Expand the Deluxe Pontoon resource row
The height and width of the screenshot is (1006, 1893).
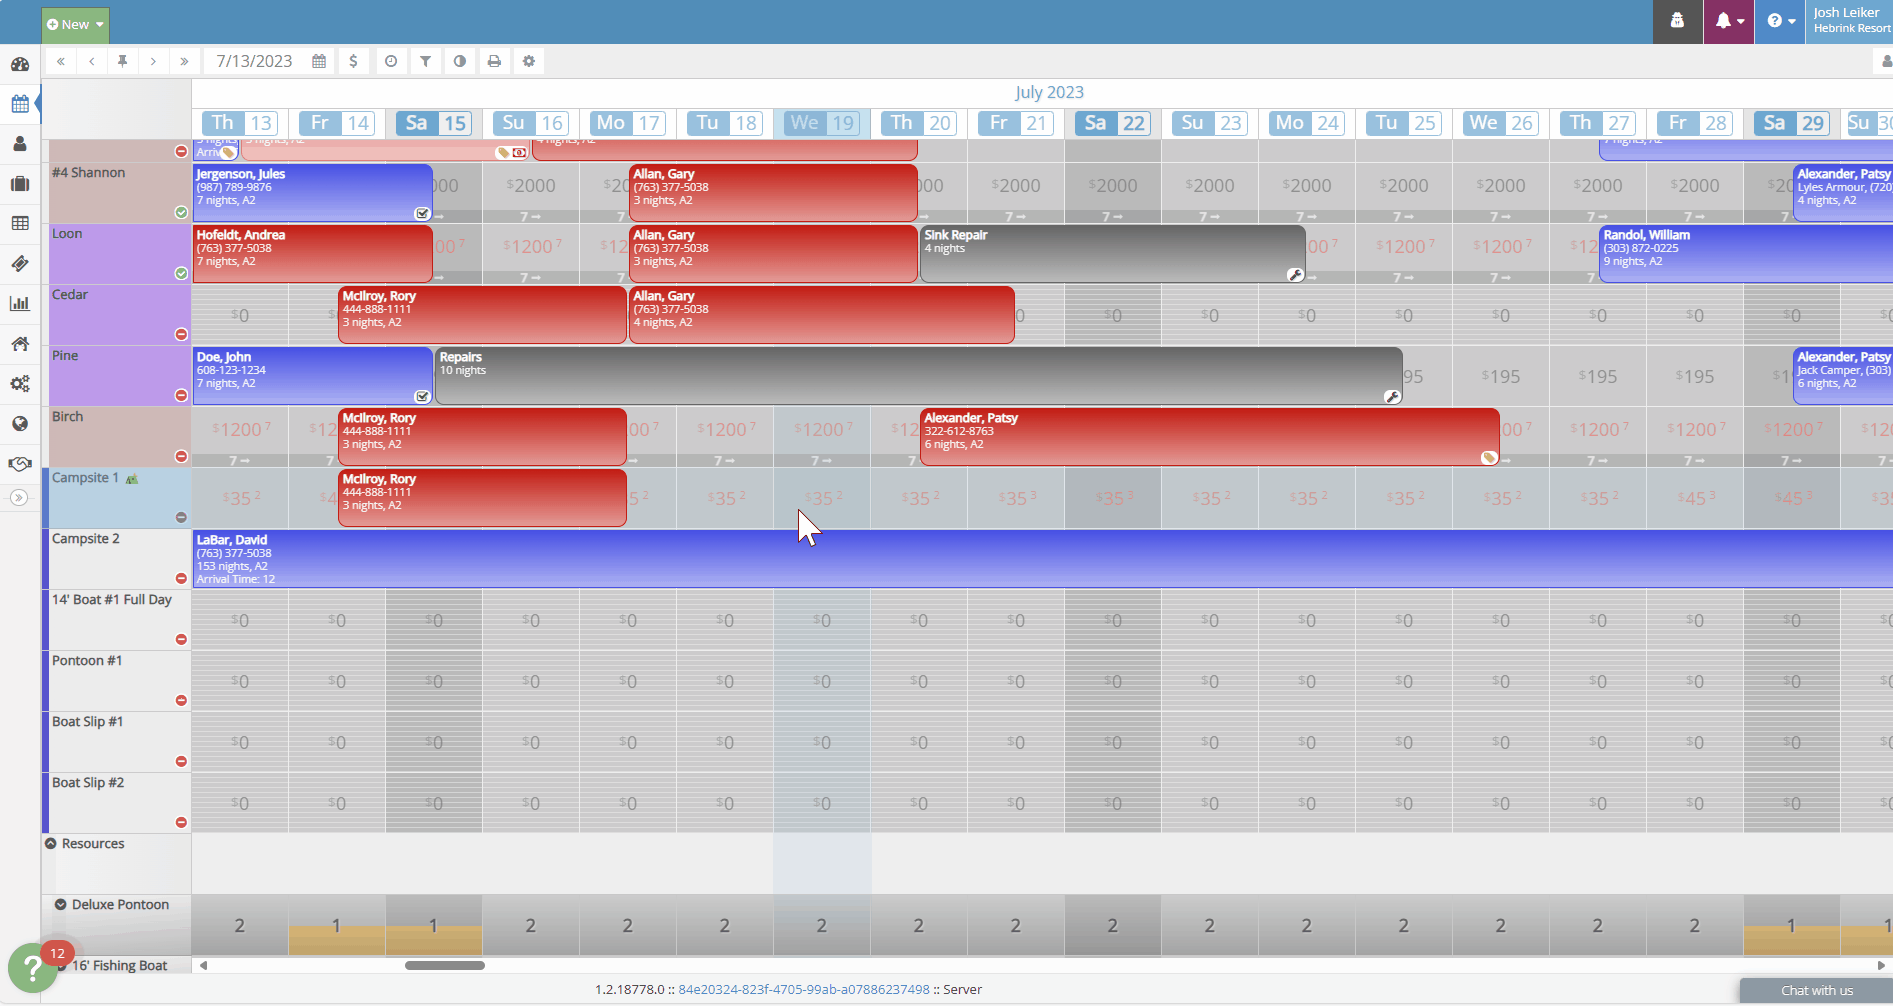[x=60, y=904]
